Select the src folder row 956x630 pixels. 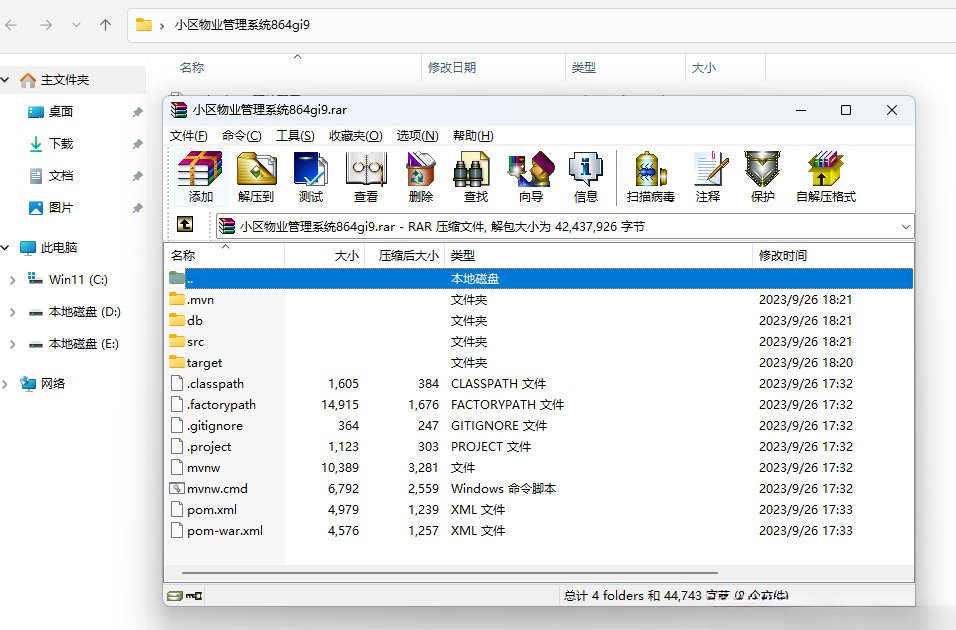539,342
